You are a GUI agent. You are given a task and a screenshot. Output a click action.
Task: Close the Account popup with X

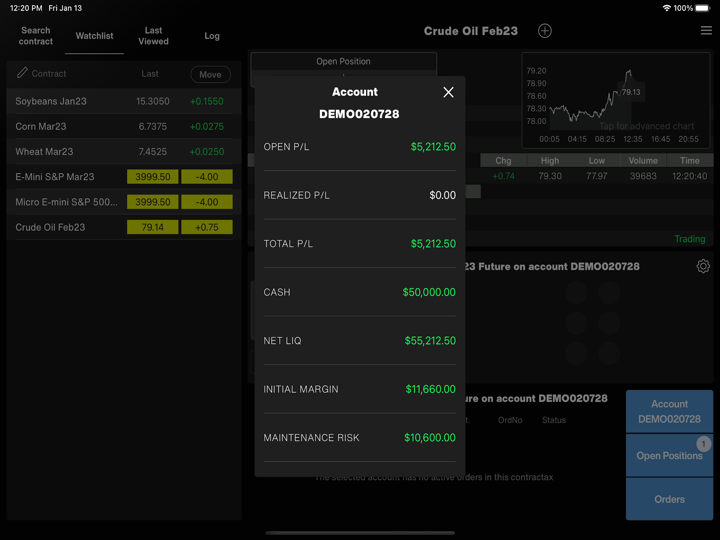click(448, 92)
